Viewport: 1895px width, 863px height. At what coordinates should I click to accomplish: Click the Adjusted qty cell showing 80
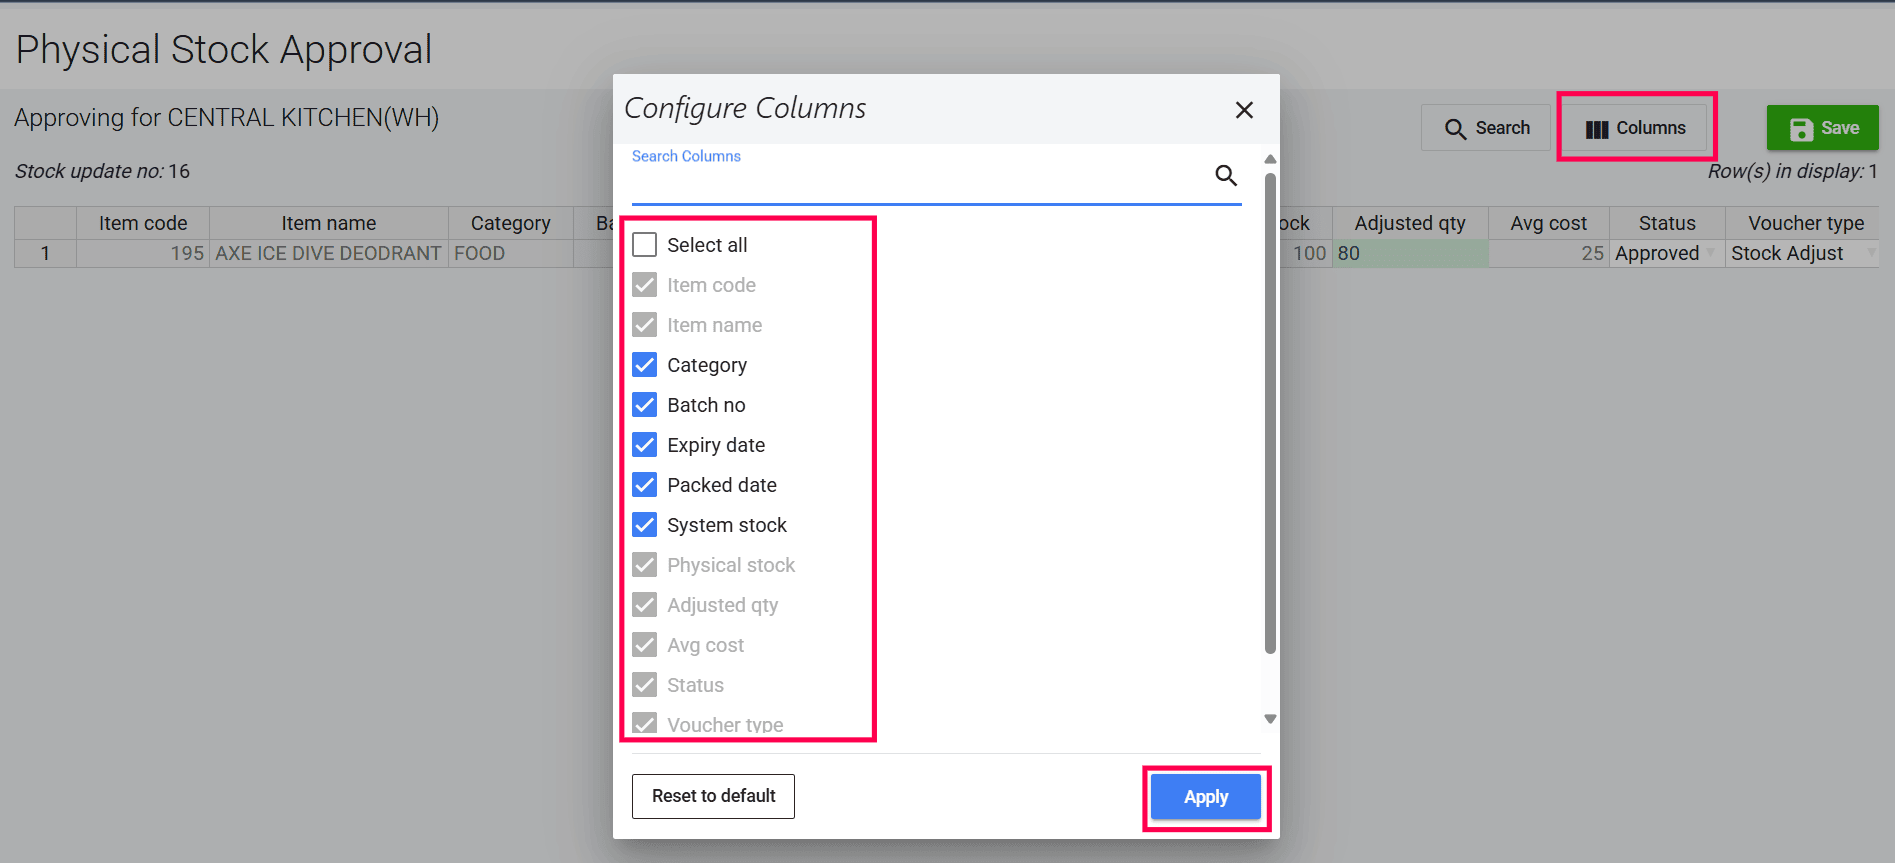pyautogui.click(x=1410, y=254)
